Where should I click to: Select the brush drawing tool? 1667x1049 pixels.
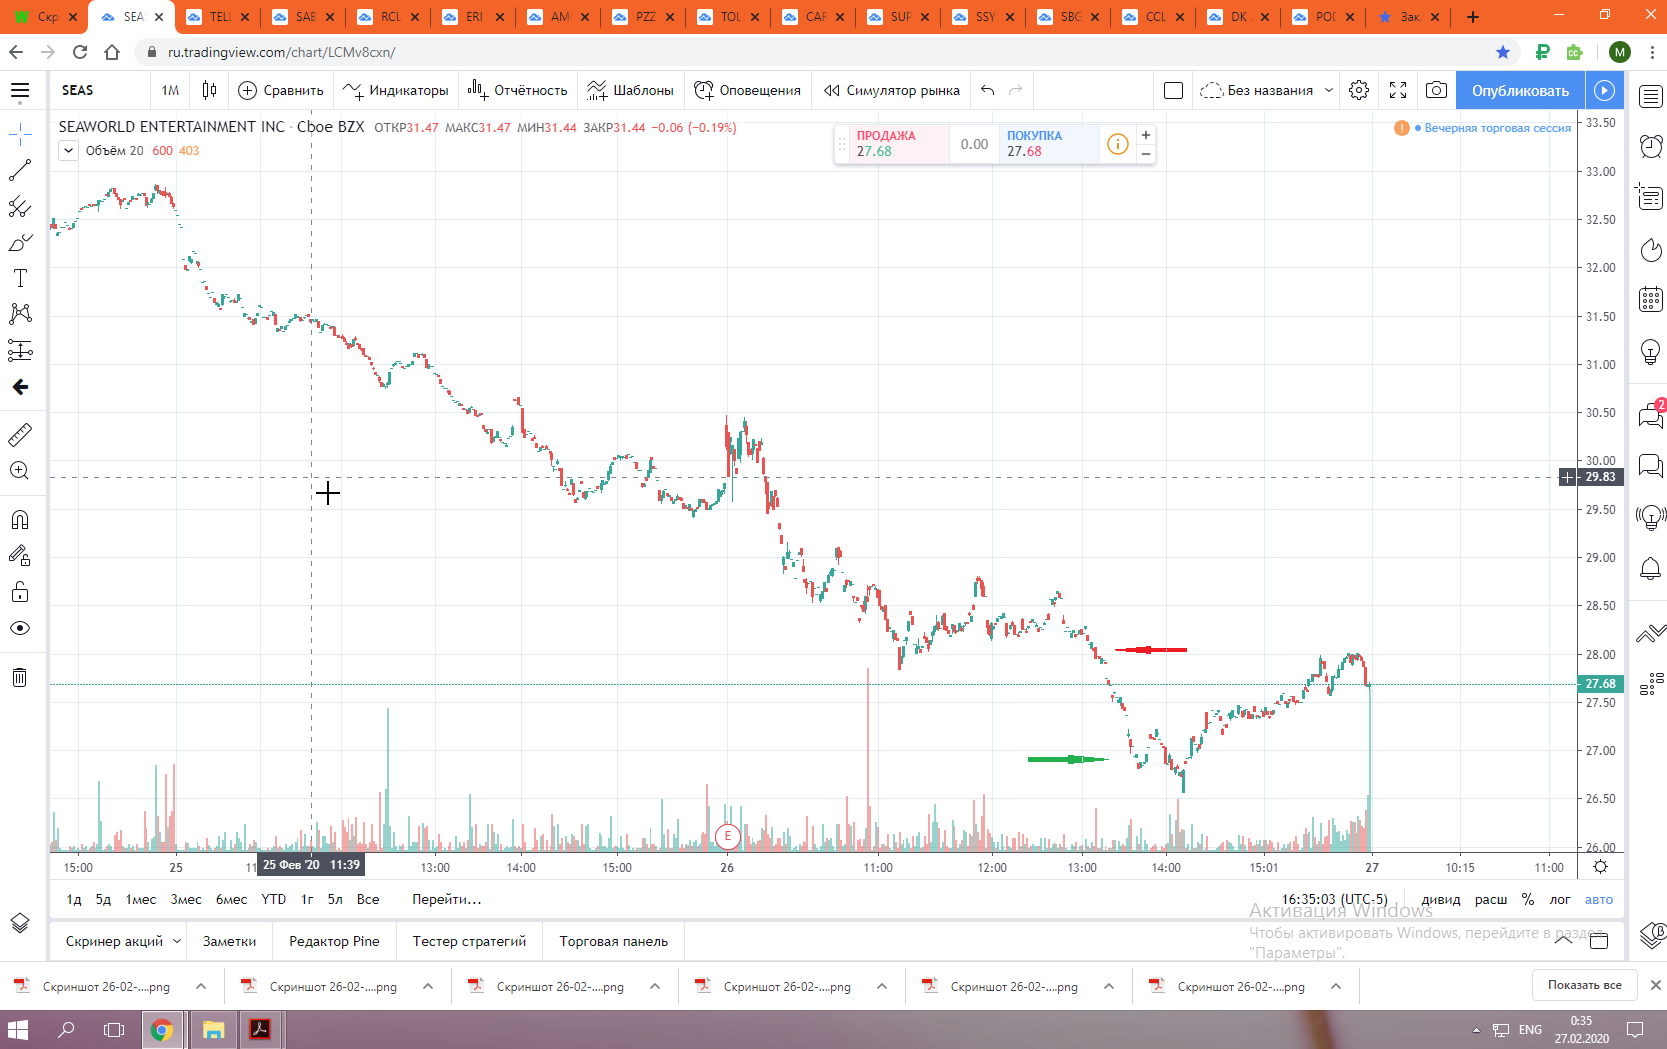coord(20,242)
